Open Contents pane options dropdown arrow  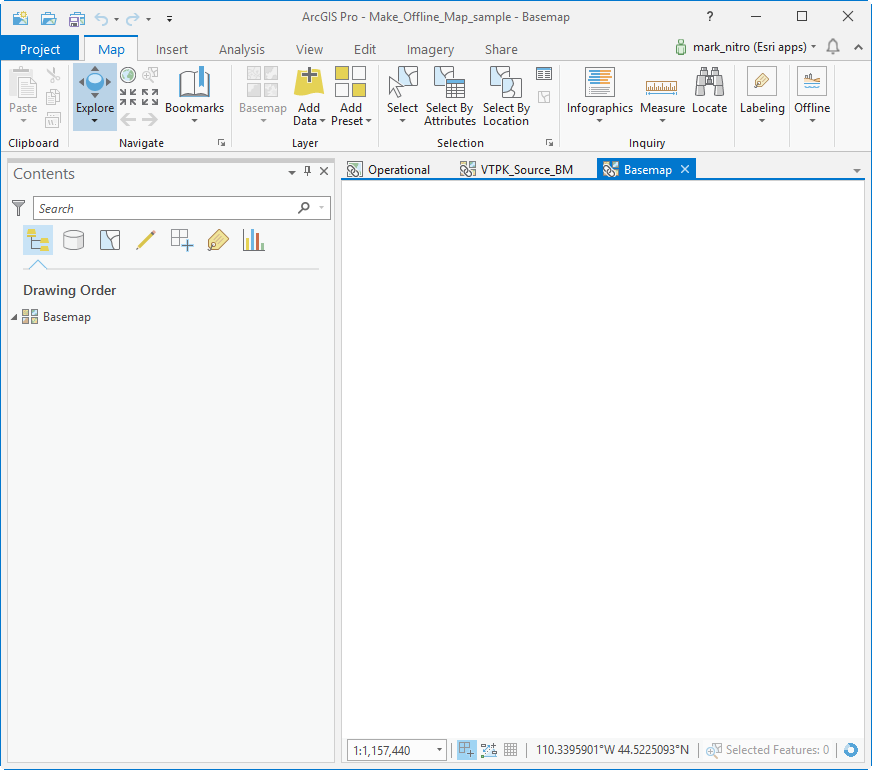coord(291,172)
